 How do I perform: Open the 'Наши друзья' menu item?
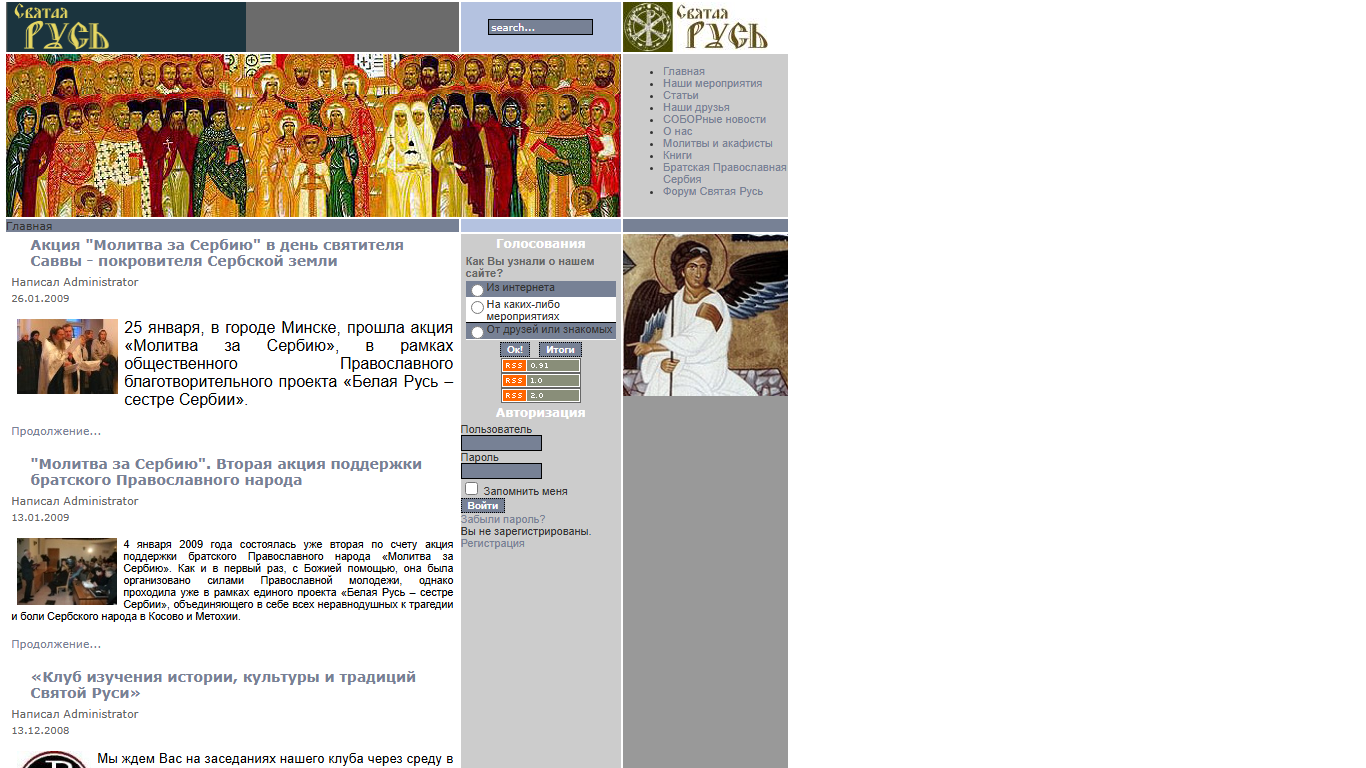tap(696, 107)
